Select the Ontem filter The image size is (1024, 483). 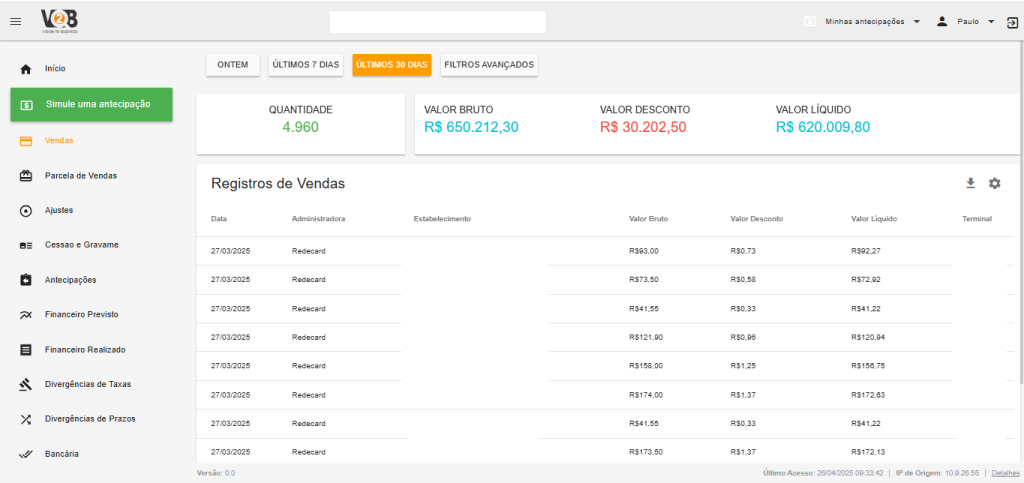[x=233, y=65]
